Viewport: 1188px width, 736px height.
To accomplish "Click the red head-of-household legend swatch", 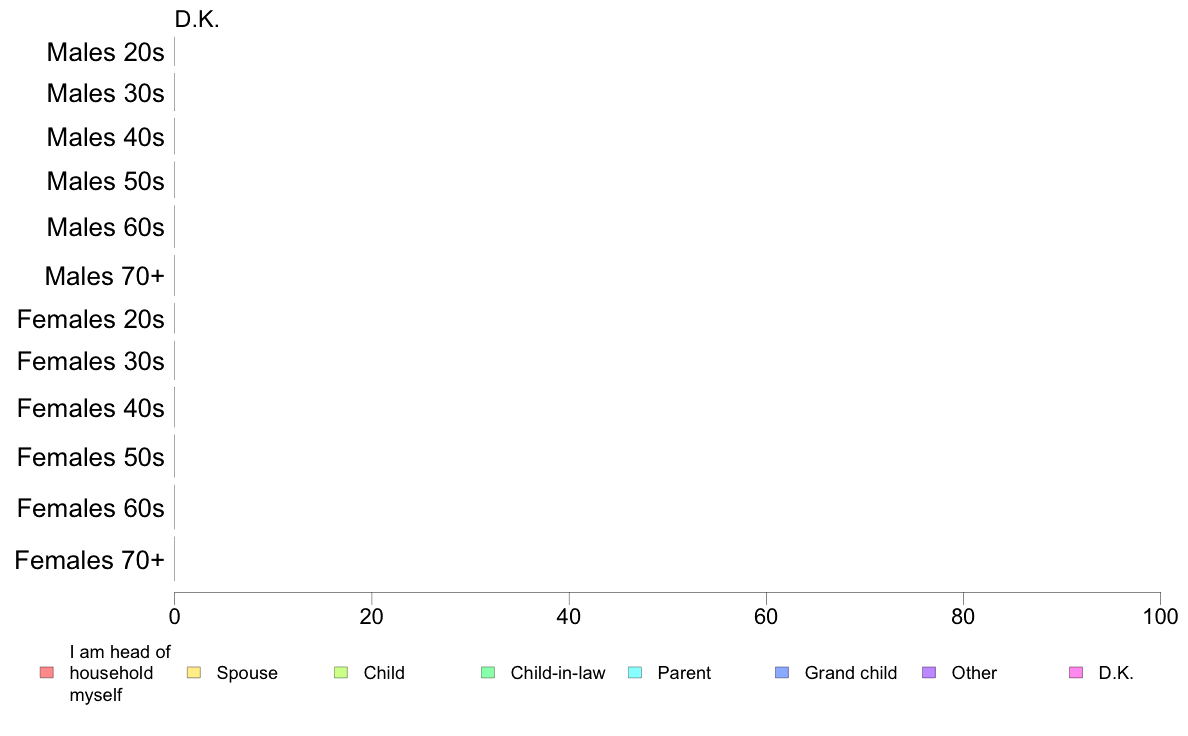I will pyautogui.click(x=46, y=673).
